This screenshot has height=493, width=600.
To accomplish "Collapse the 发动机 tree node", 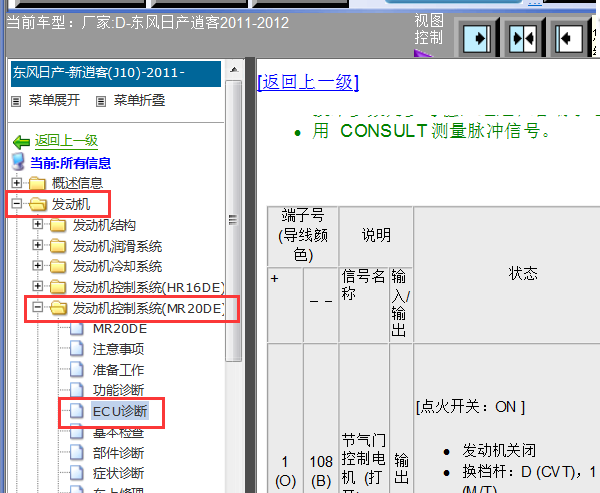I will pyautogui.click(x=16, y=203).
